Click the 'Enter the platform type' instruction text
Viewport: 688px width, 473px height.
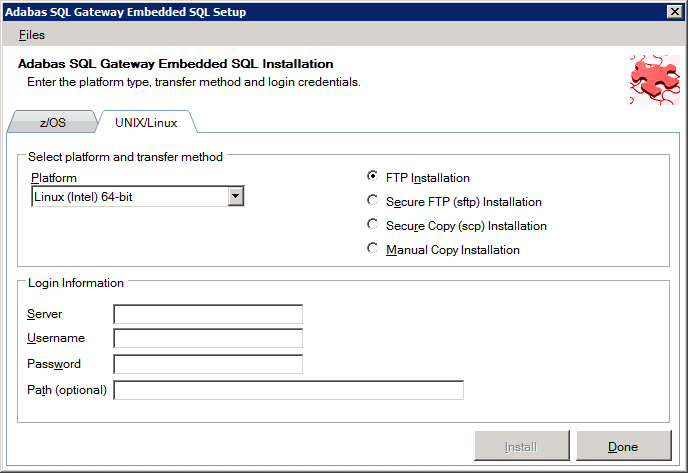194,82
